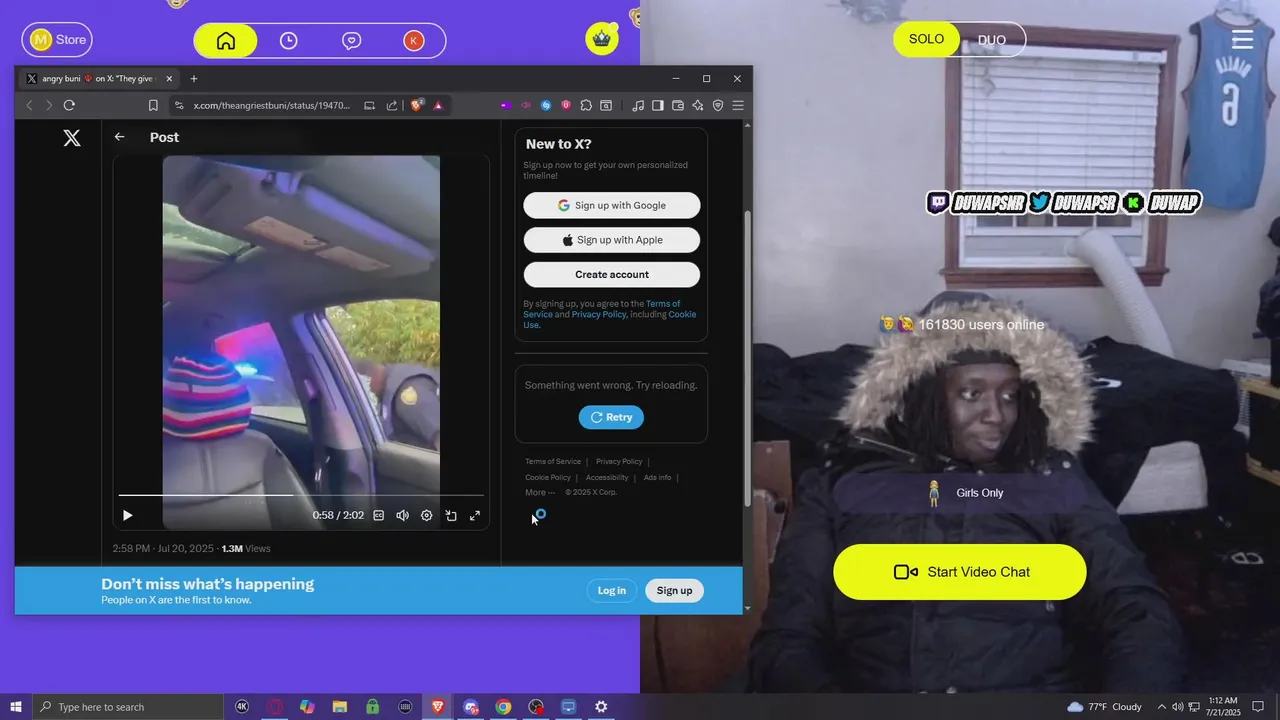The image size is (1280, 720).
Task: Open a new browser tab
Action: (194, 78)
